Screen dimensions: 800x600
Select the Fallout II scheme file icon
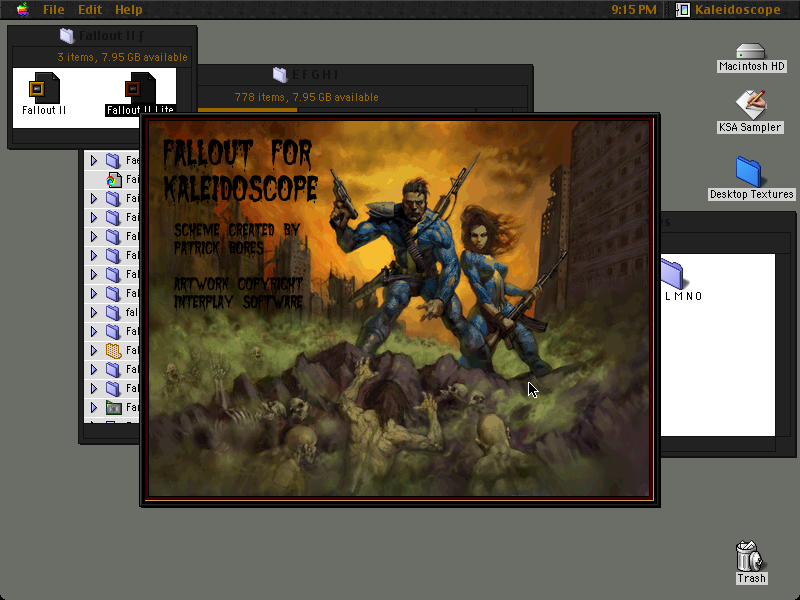point(44,88)
